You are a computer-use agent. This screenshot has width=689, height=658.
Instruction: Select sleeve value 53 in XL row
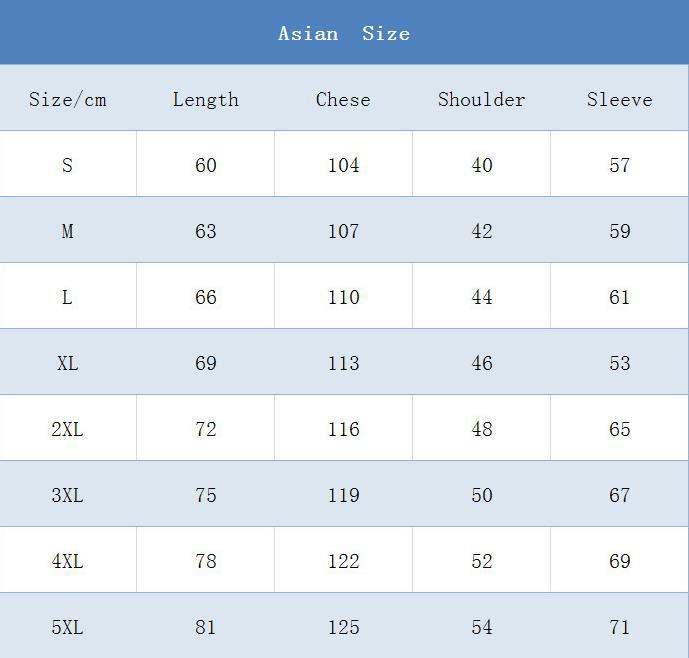pyautogui.click(x=619, y=363)
